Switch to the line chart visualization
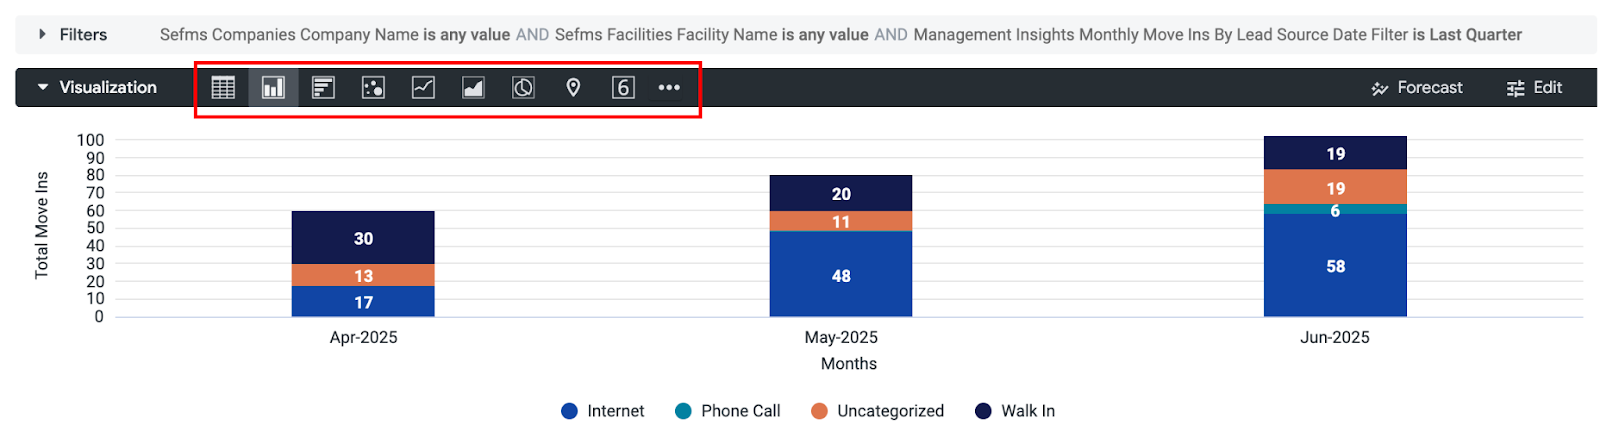 point(423,88)
